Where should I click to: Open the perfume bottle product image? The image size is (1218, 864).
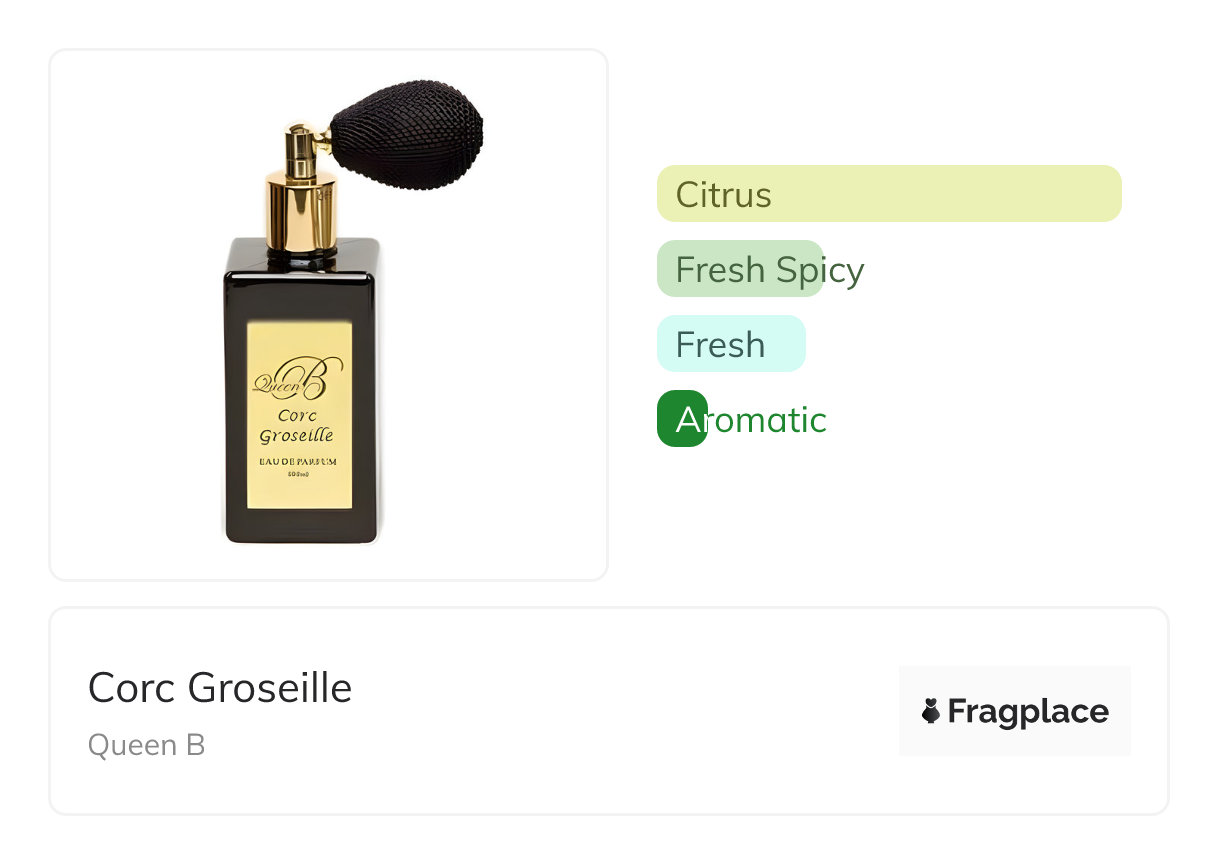point(328,314)
